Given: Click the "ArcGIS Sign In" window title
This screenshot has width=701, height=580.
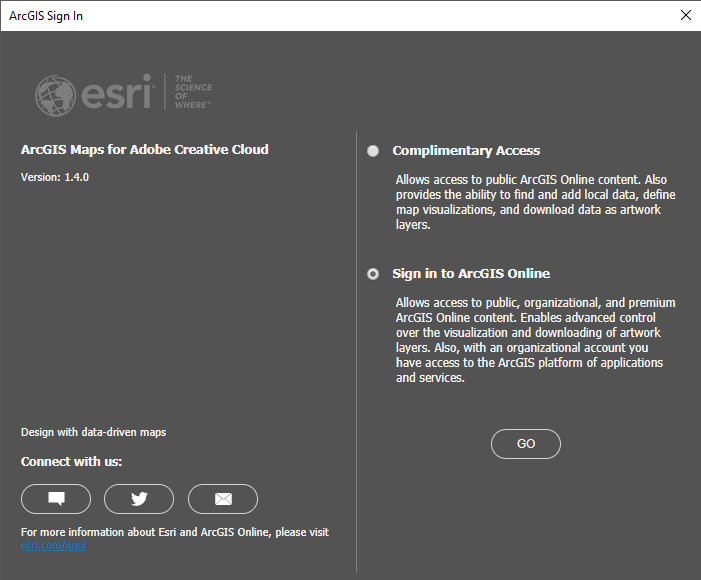Looking at the screenshot, I should pyautogui.click(x=46, y=16).
